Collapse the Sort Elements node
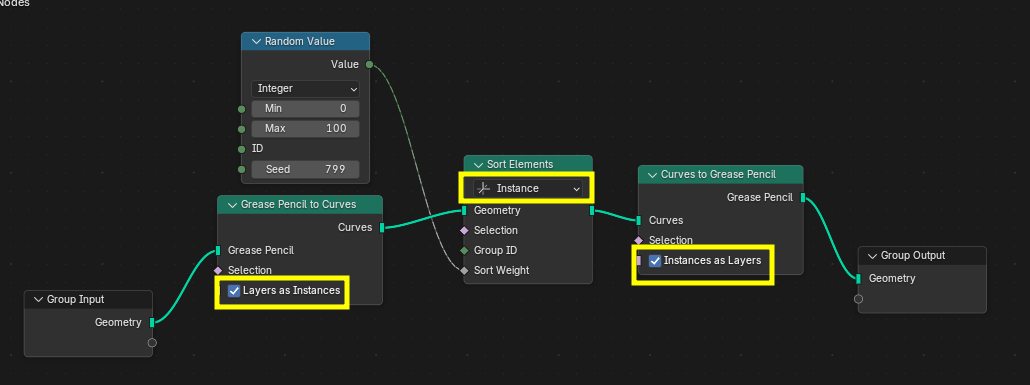This screenshot has height=385, width=1030. pos(478,164)
